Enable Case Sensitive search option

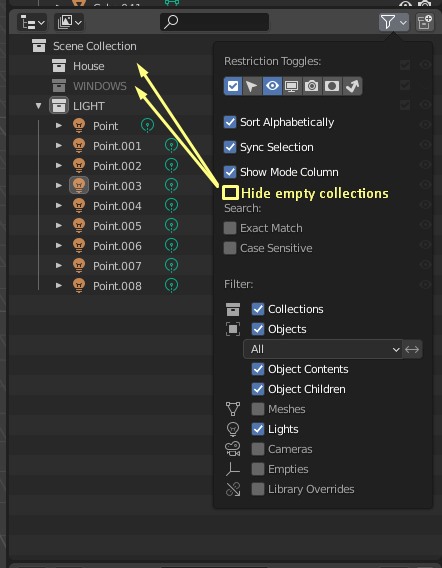(230, 248)
